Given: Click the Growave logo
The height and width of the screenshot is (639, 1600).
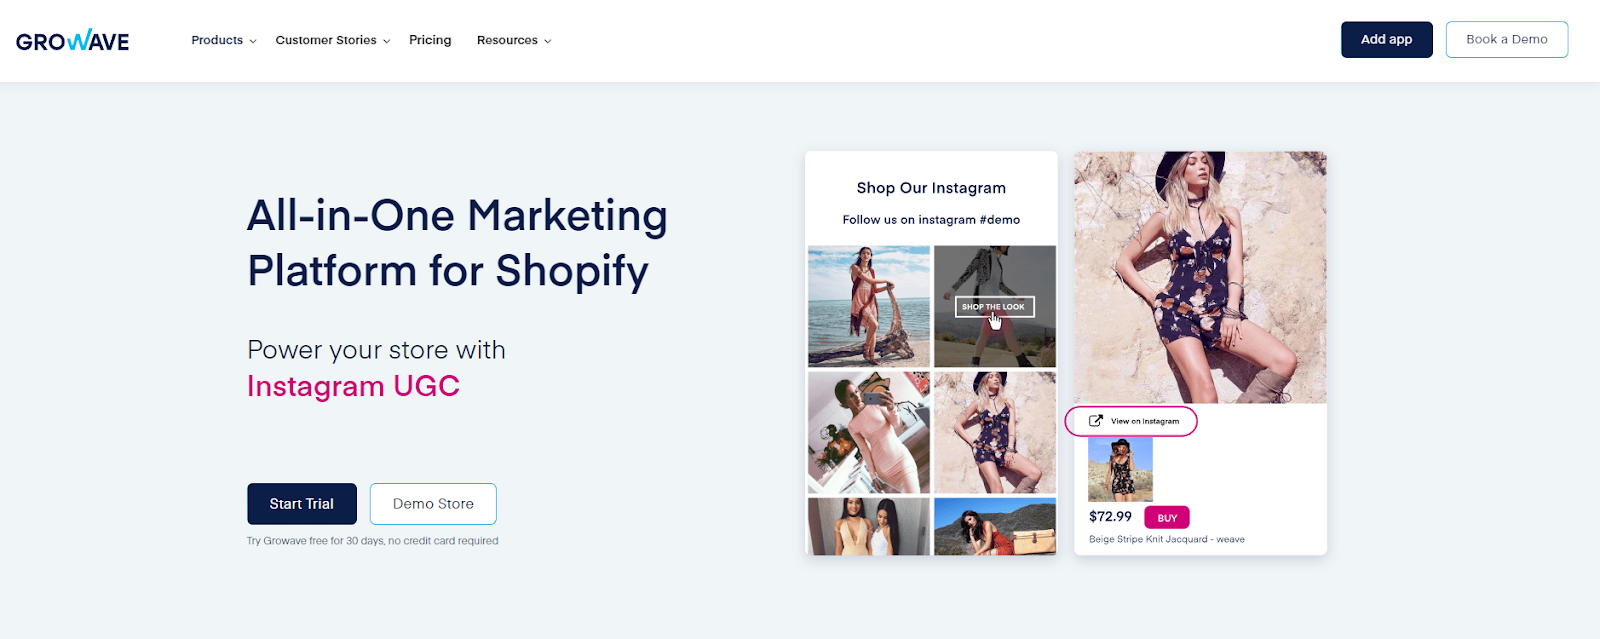Looking at the screenshot, I should point(72,40).
